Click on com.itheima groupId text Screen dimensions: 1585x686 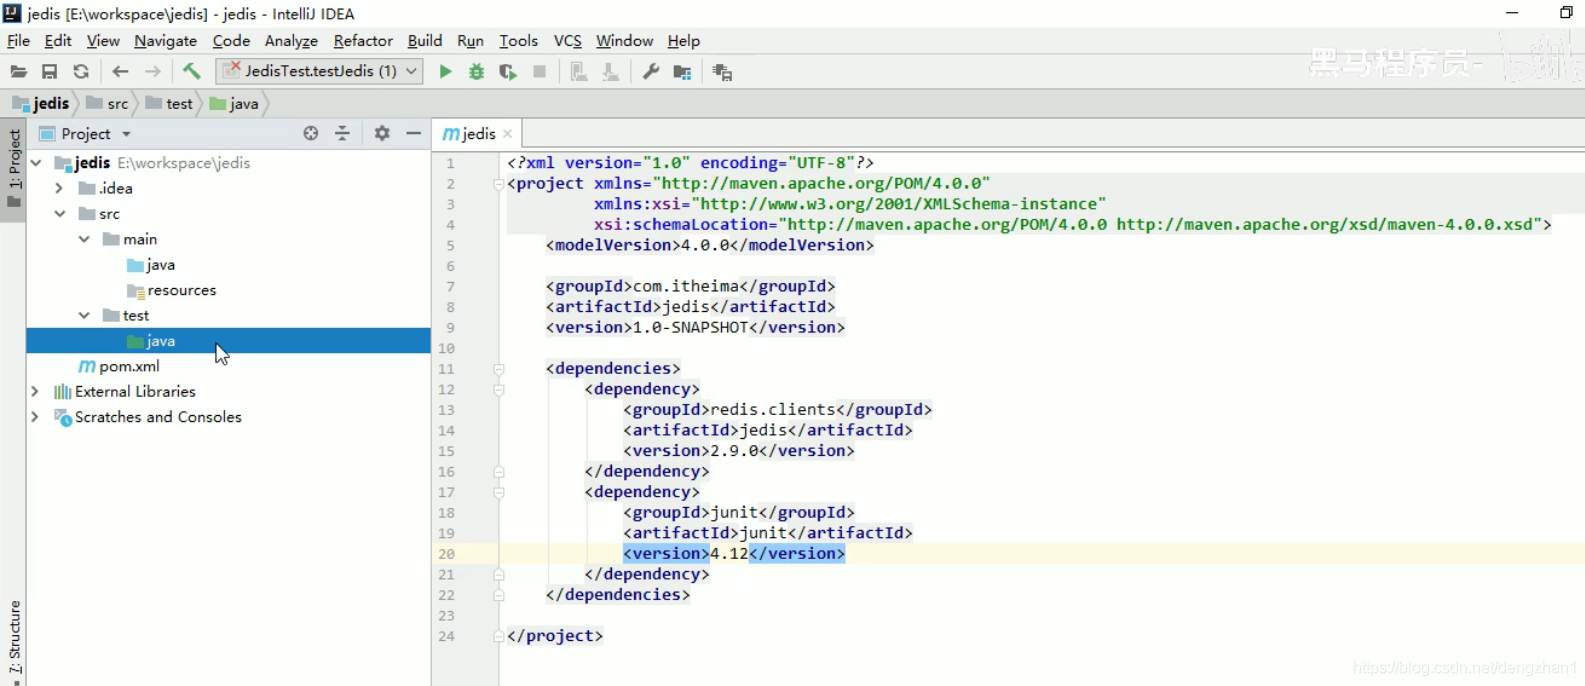[x=687, y=286]
